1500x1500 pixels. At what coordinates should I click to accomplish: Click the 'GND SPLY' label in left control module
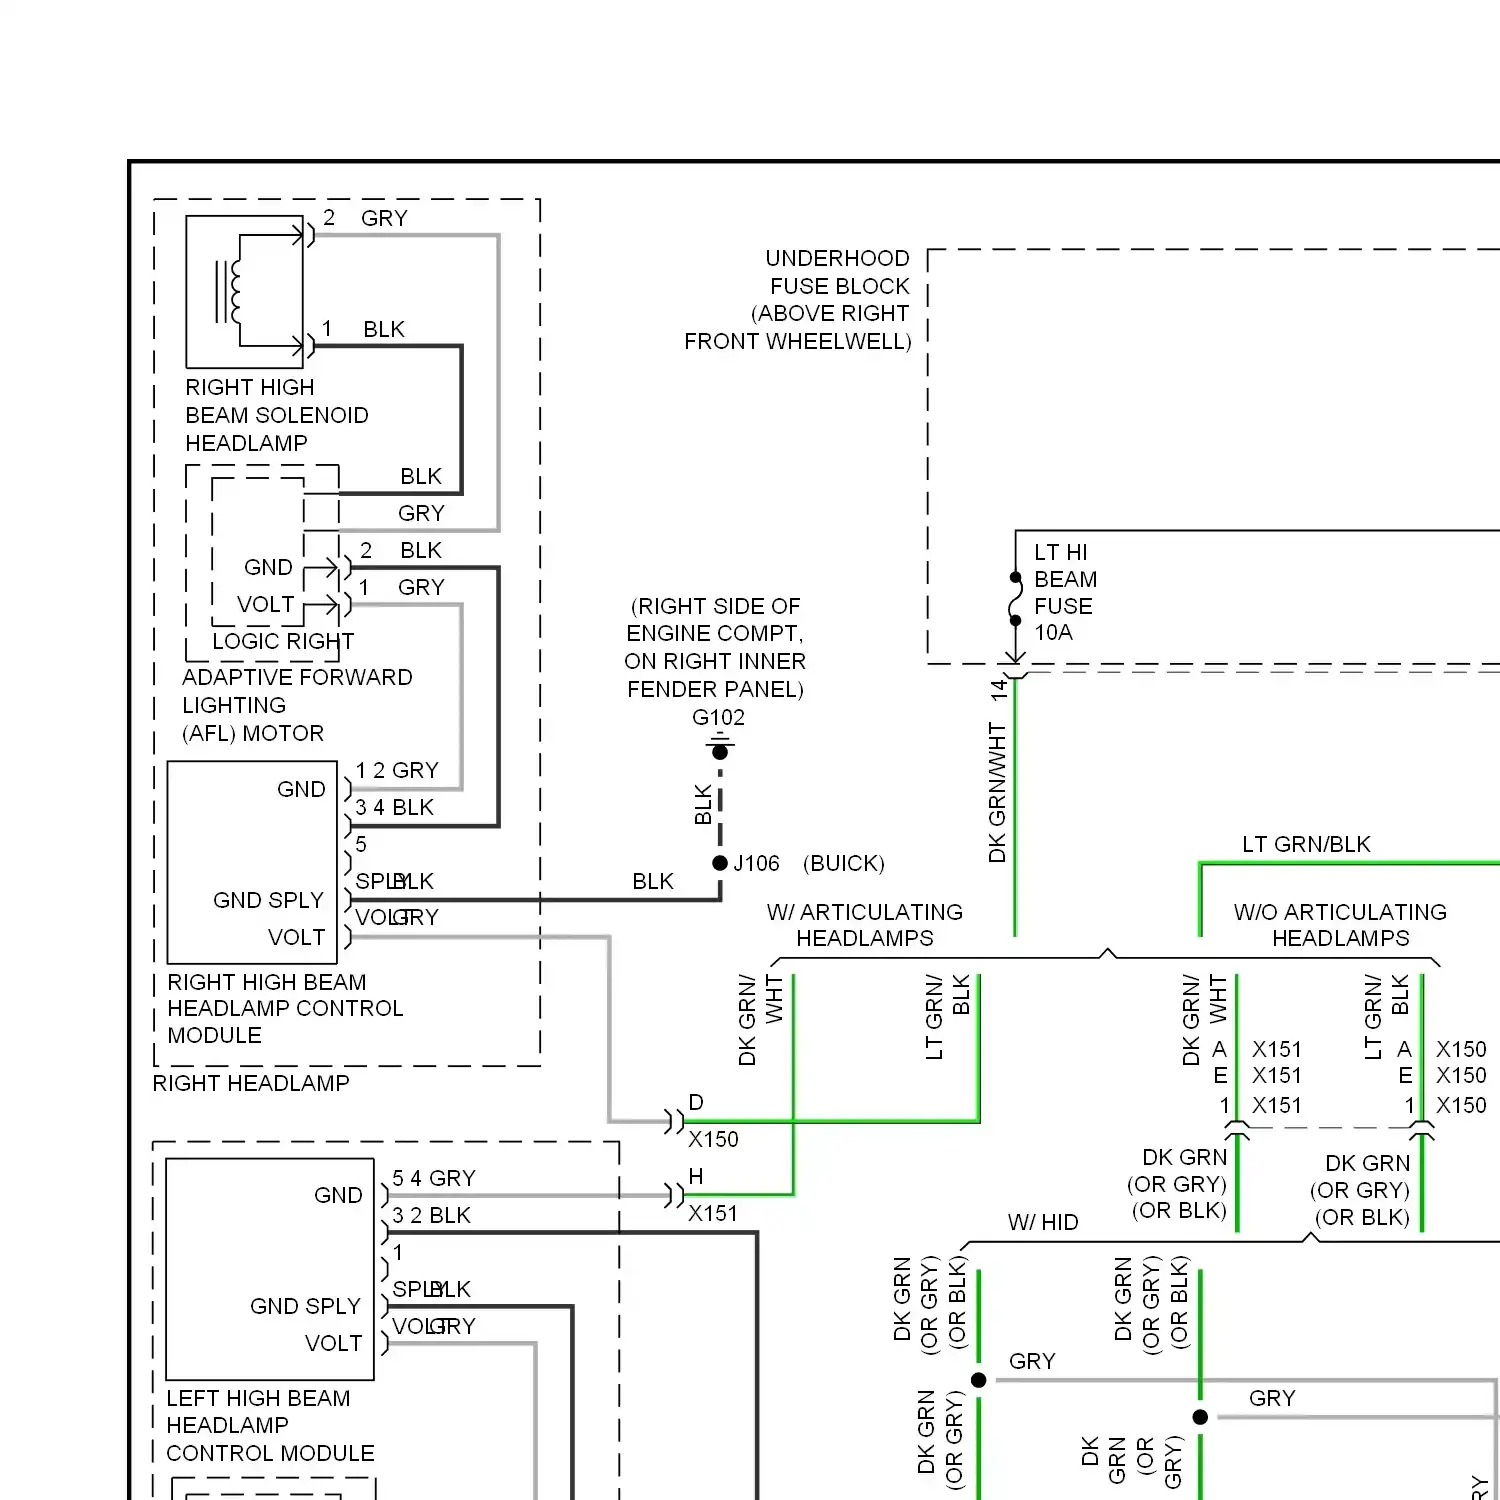pos(305,1306)
